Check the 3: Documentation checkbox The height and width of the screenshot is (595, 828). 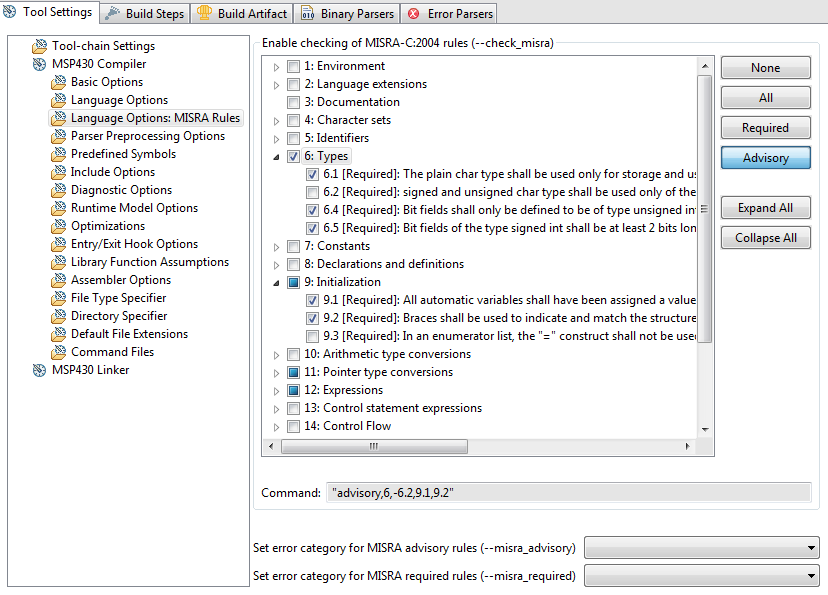pyautogui.click(x=293, y=102)
